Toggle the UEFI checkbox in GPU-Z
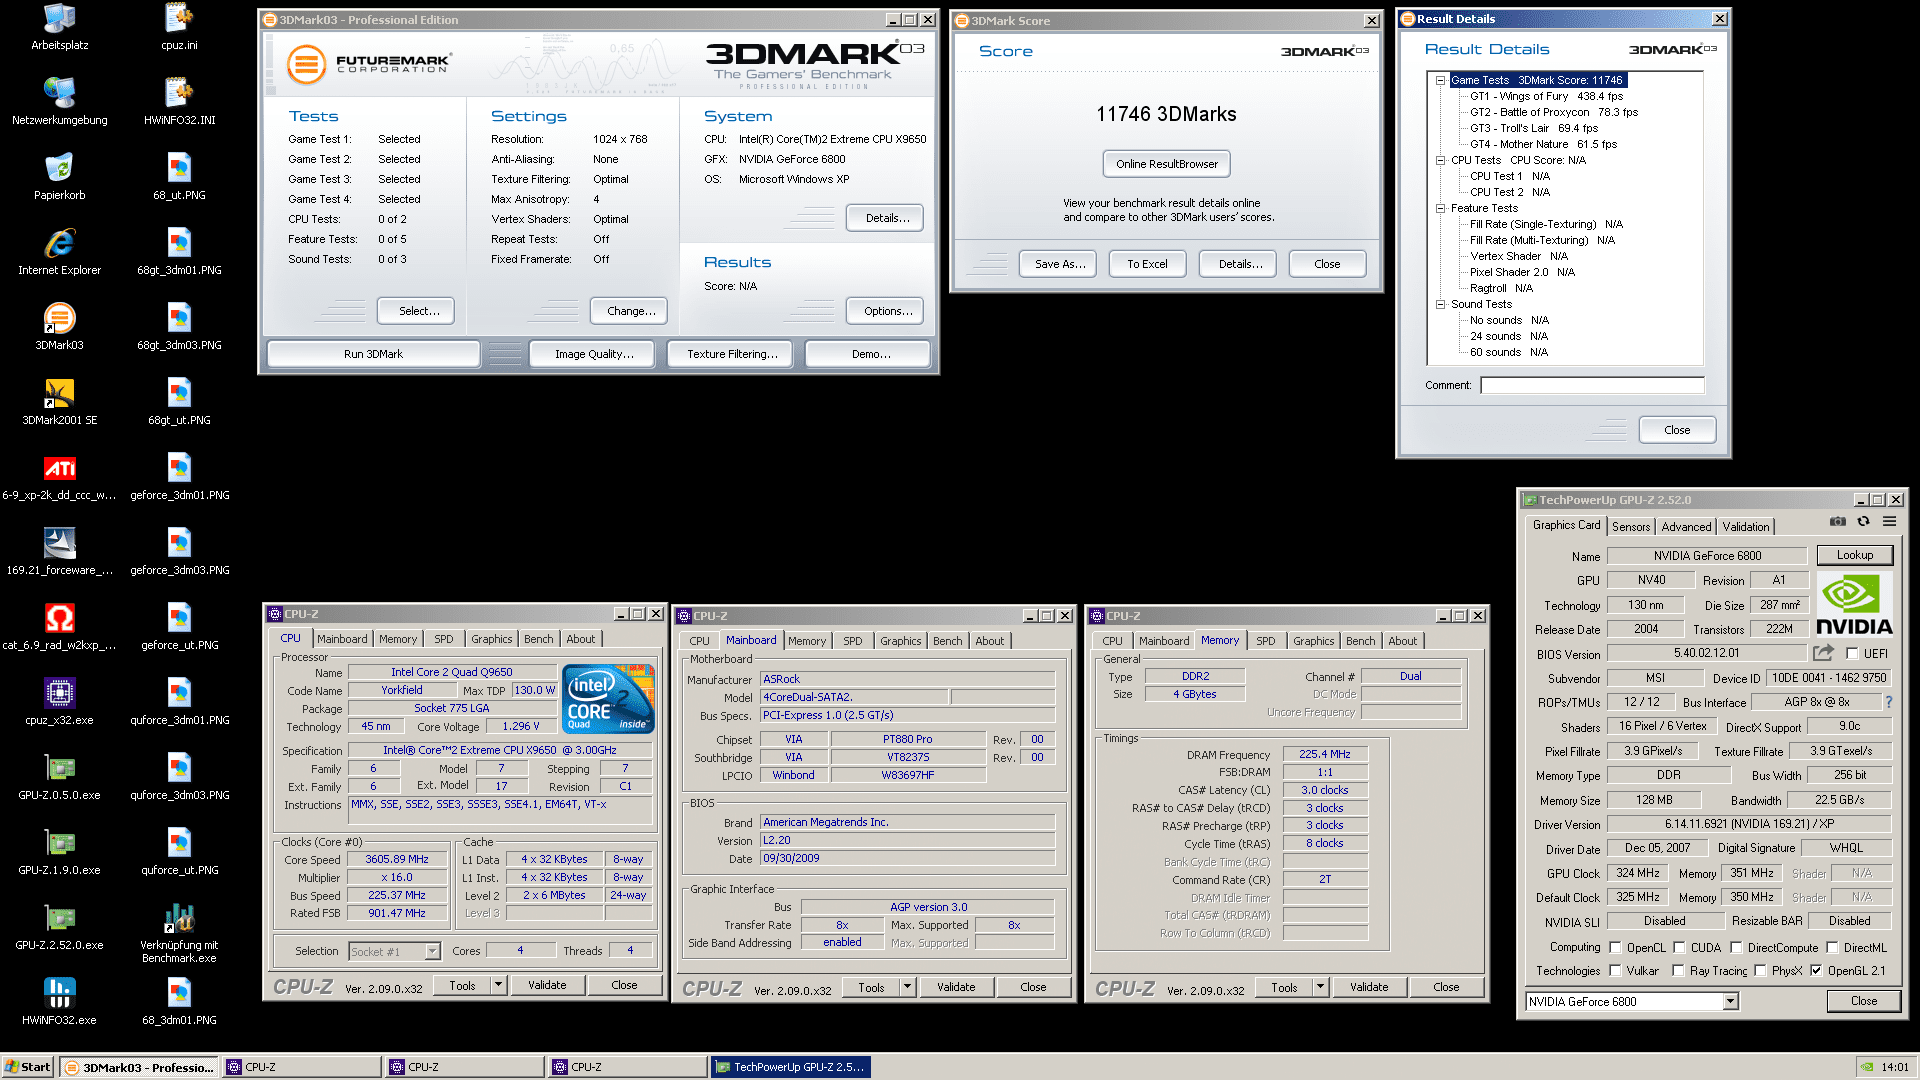Viewport: 1920px width, 1080px height. pos(1852,654)
